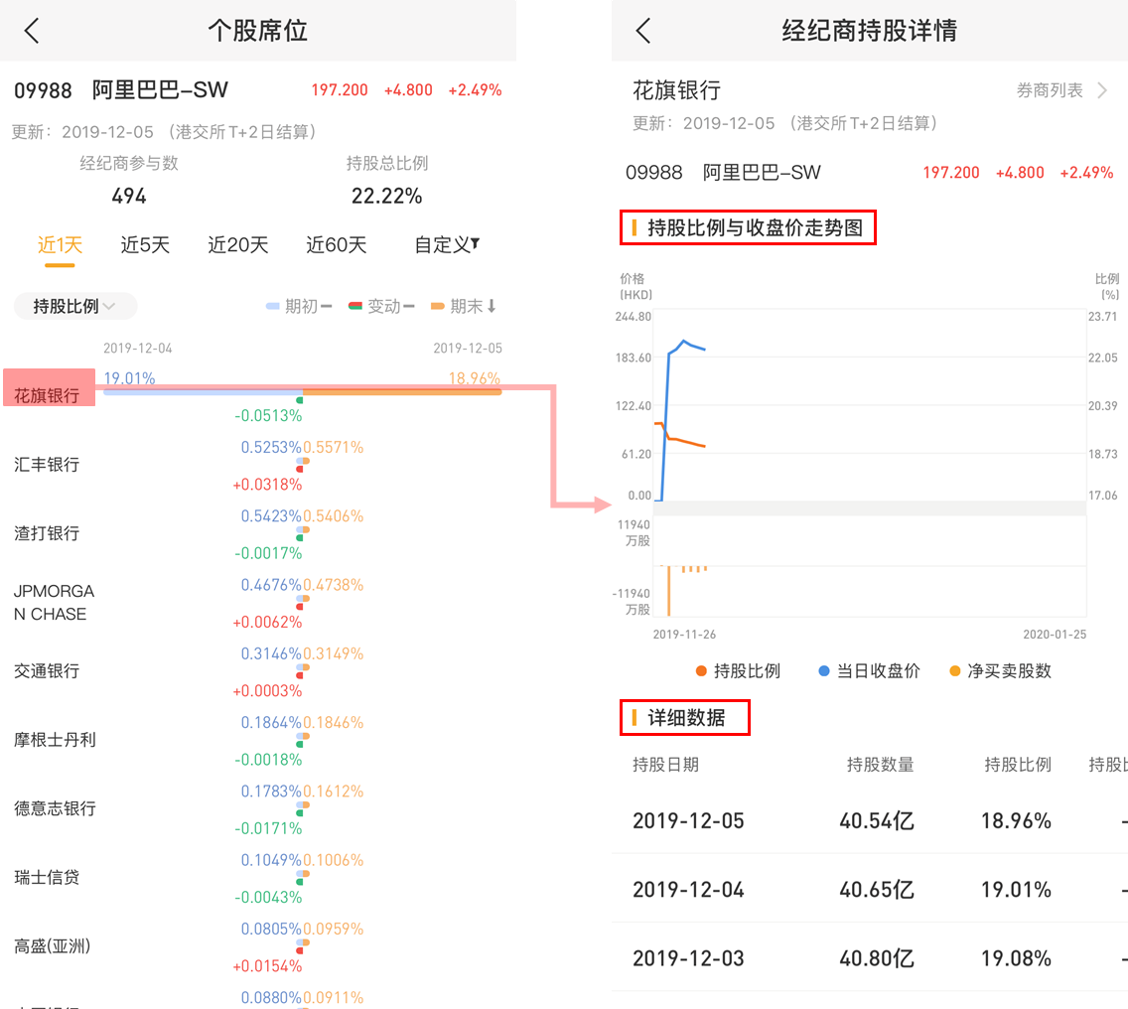Tap the orange net-sell volume bar
The width and height of the screenshot is (1128, 1009).
[669, 591]
